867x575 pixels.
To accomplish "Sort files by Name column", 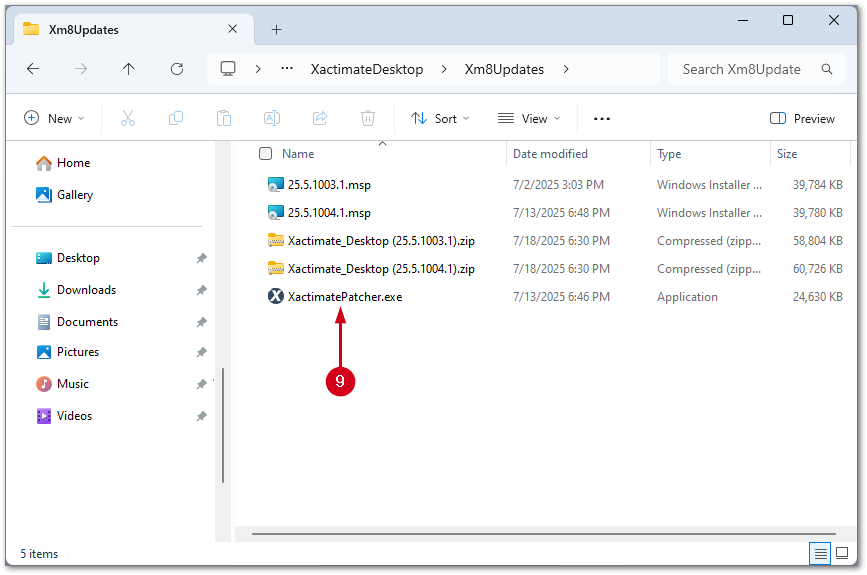I will click(298, 154).
